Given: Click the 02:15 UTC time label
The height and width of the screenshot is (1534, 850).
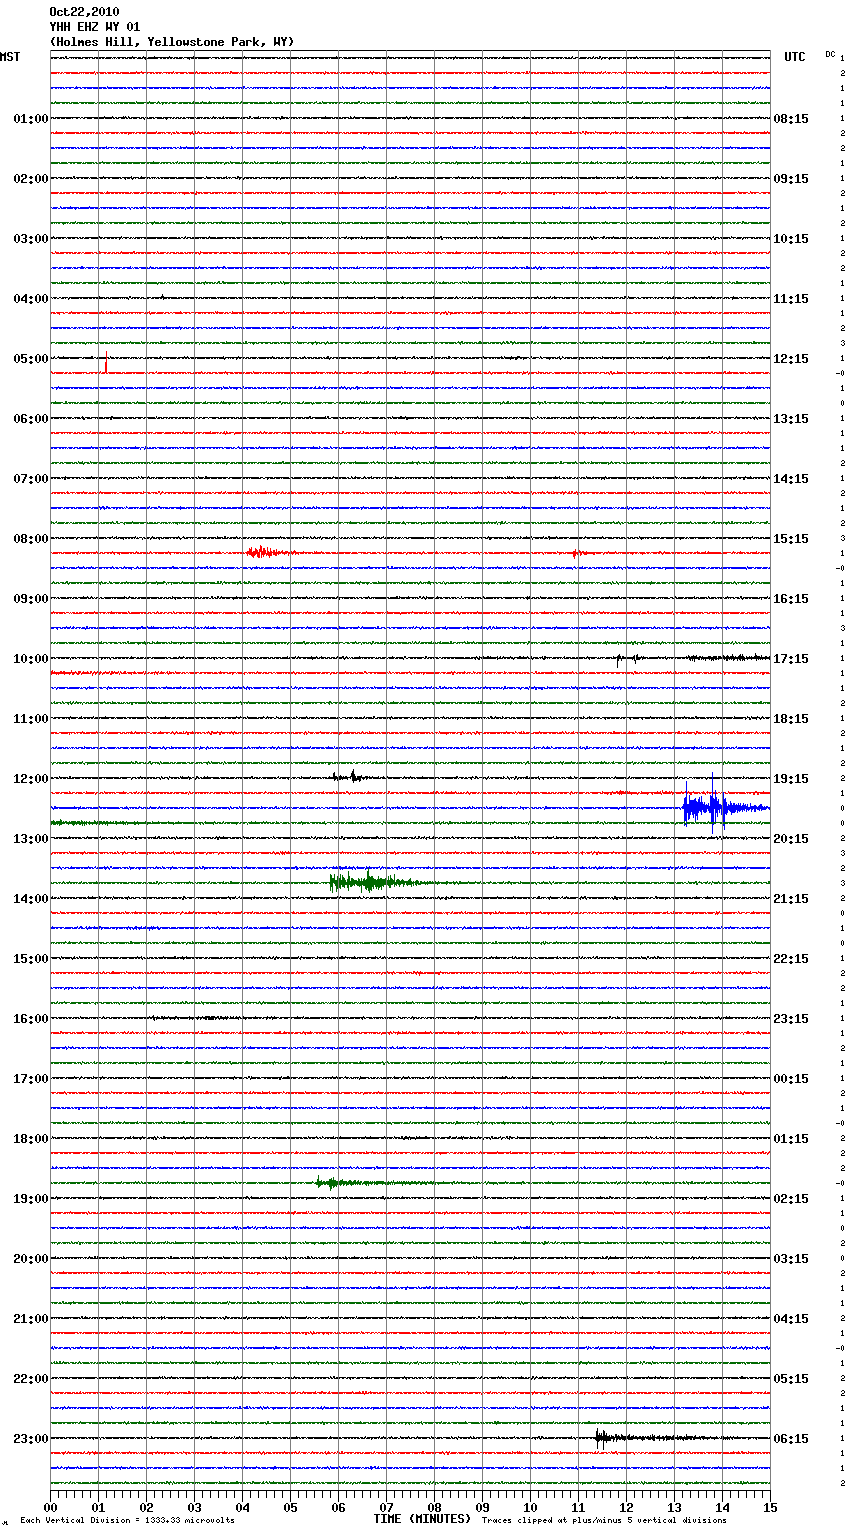Looking at the screenshot, I should 791,1199.
